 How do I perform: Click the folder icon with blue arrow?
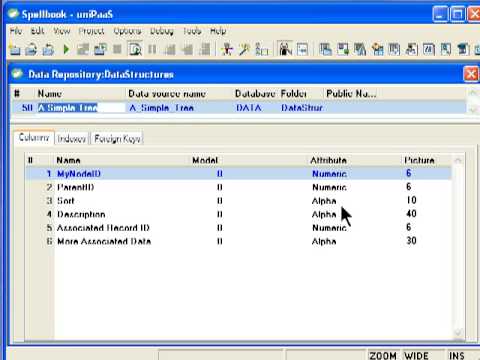(48, 50)
